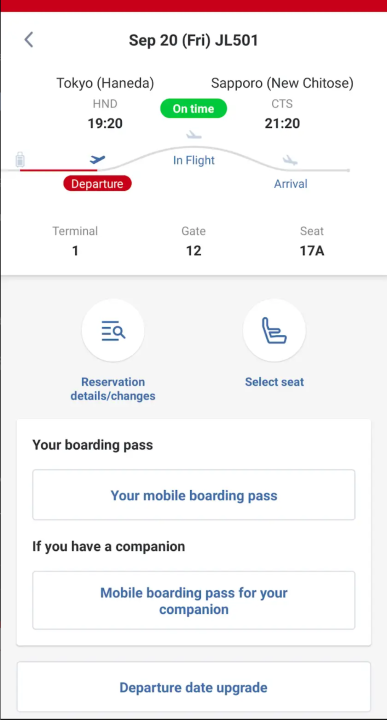Tap the Sep 20 (Fri) JL501 title
Screen dimensions: 387x720
pyautogui.click(x=193, y=40)
